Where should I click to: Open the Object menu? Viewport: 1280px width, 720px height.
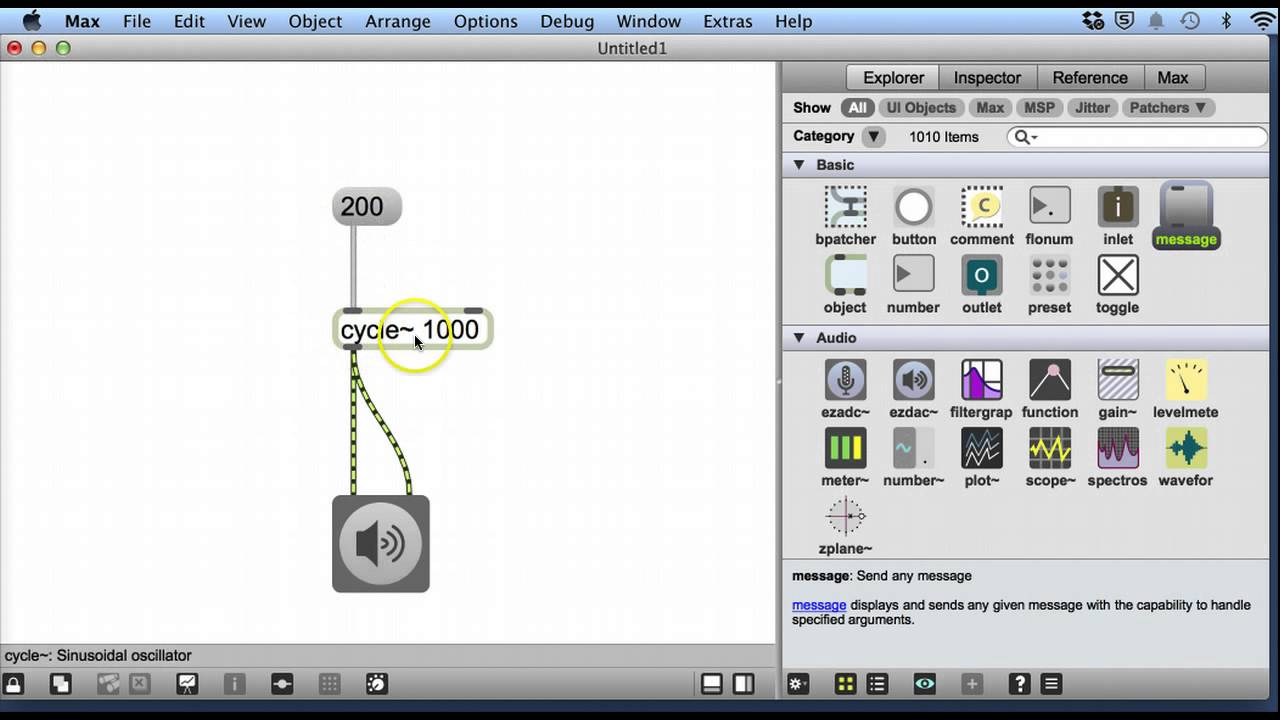click(x=315, y=21)
